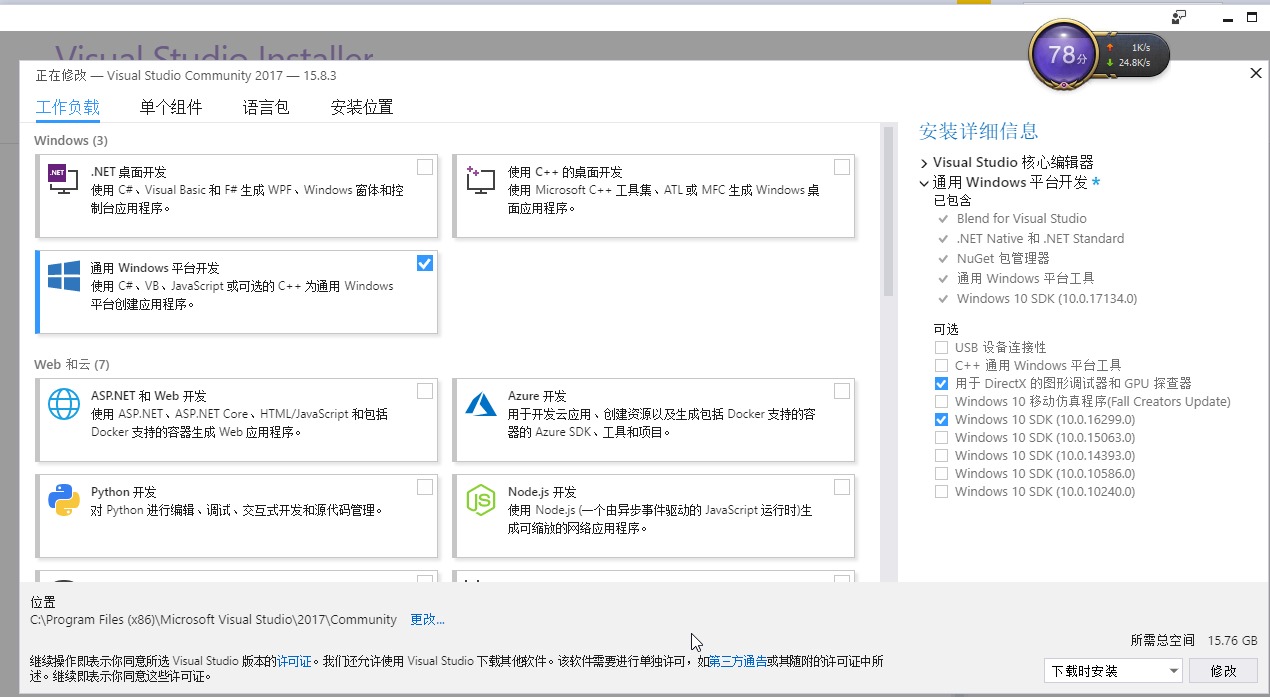This screenshot has height=697, width=1270.
Task: Uncheck 用于 DirectX 的图形调试器 option
Action: tap(941, 384)
